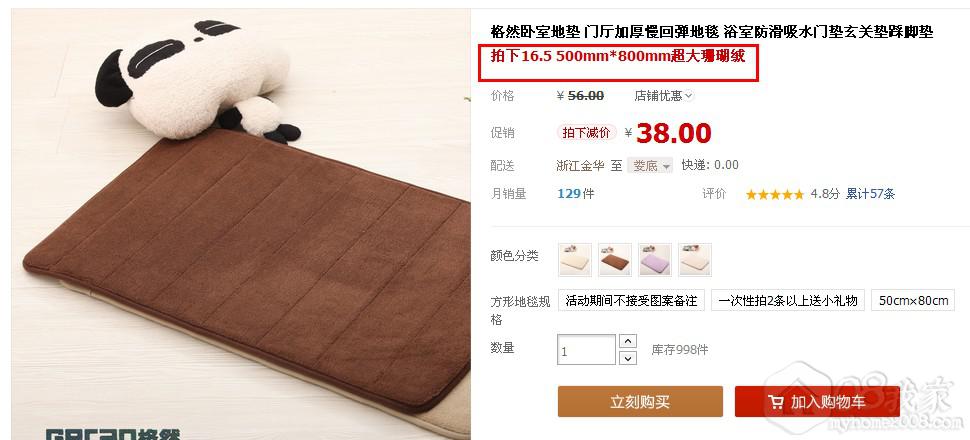Choose 一次性拍2条以上送小礼物 option
Viewport: 970px width, 440px height.
tap(788, 301)
